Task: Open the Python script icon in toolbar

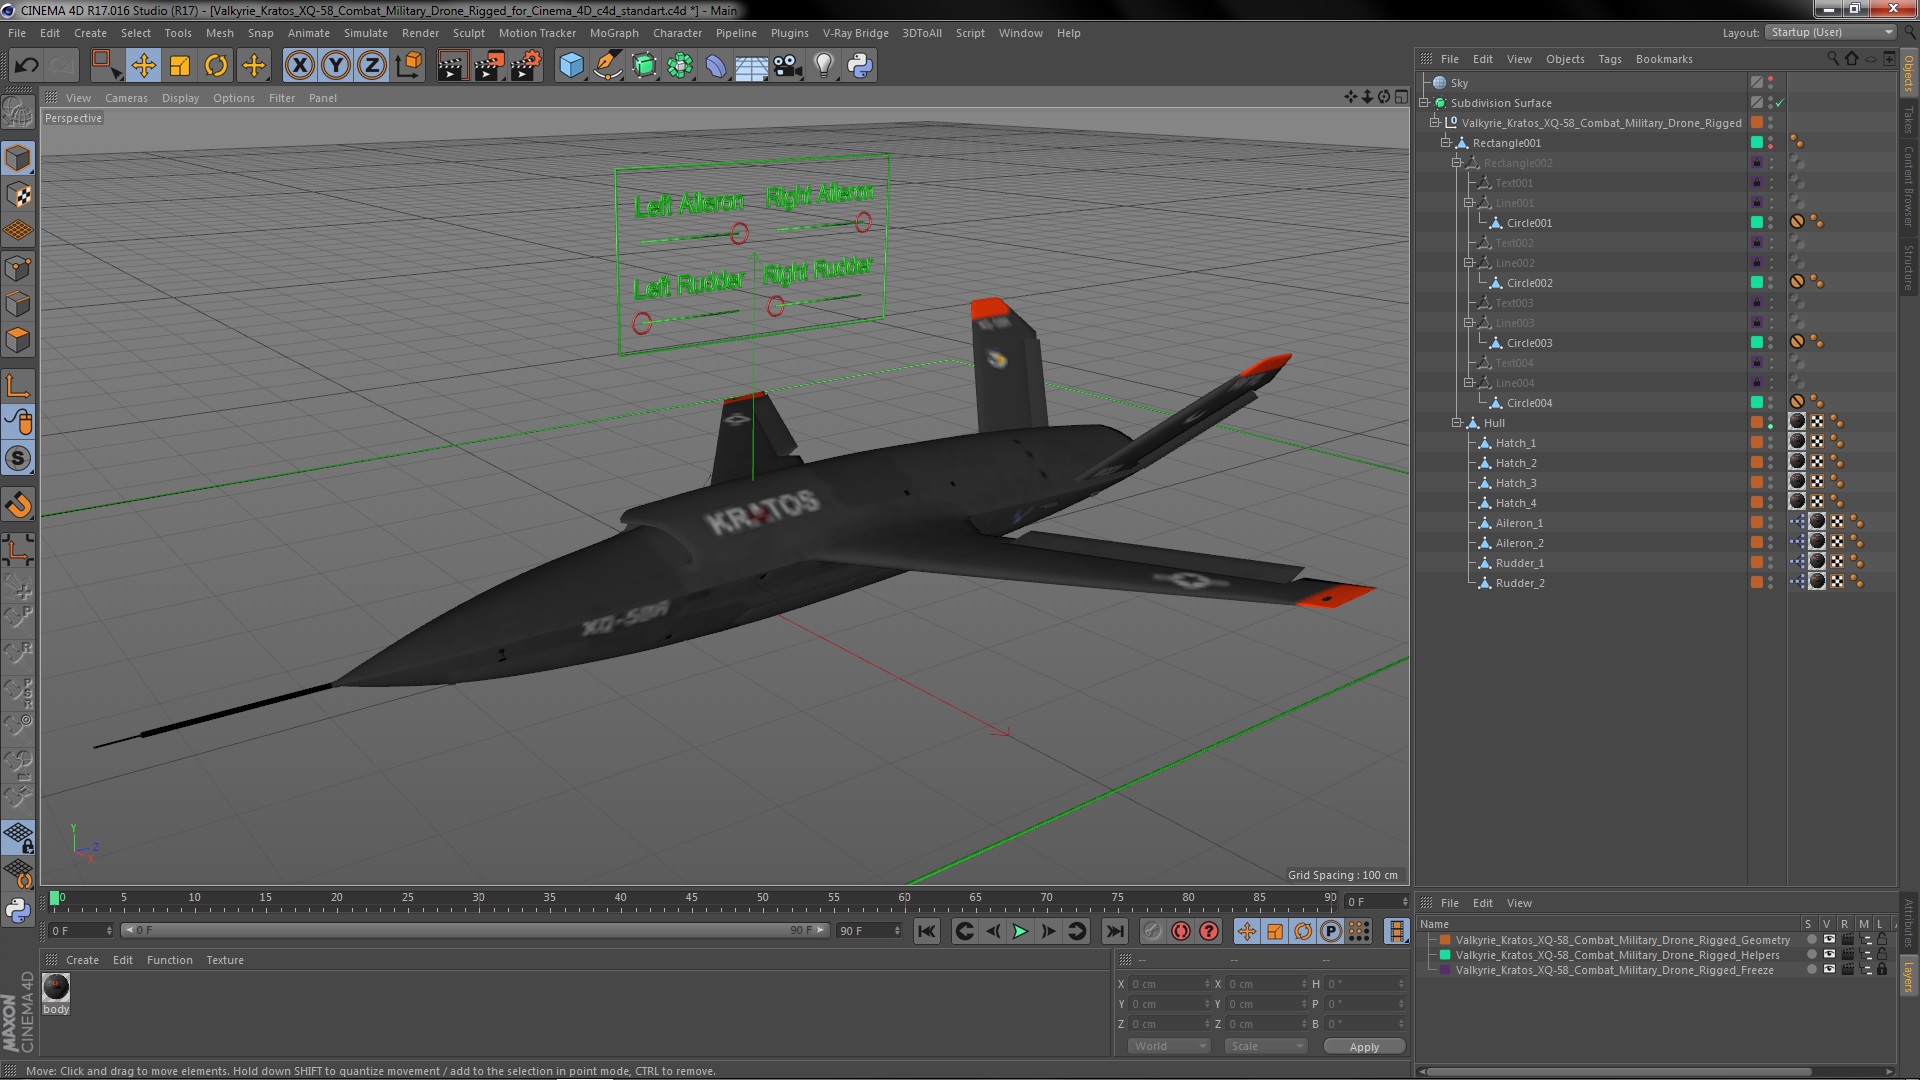Action: pyautogui.click(x=860, y=66)
